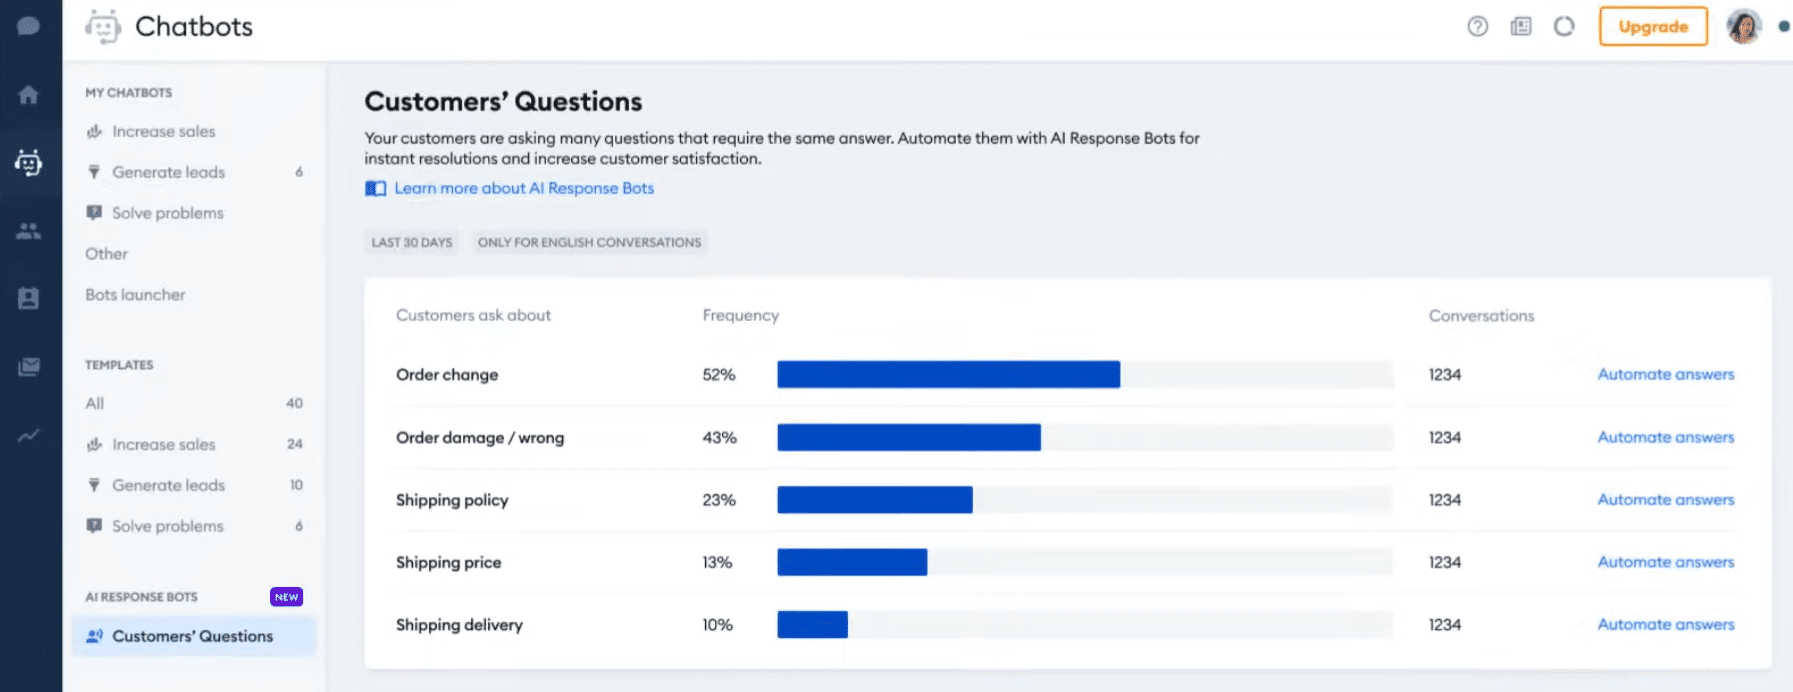Click the user profile avatar
The width and height of the screenshot is (1793, 692).
pyautogui.click(x=1743, y=27)
